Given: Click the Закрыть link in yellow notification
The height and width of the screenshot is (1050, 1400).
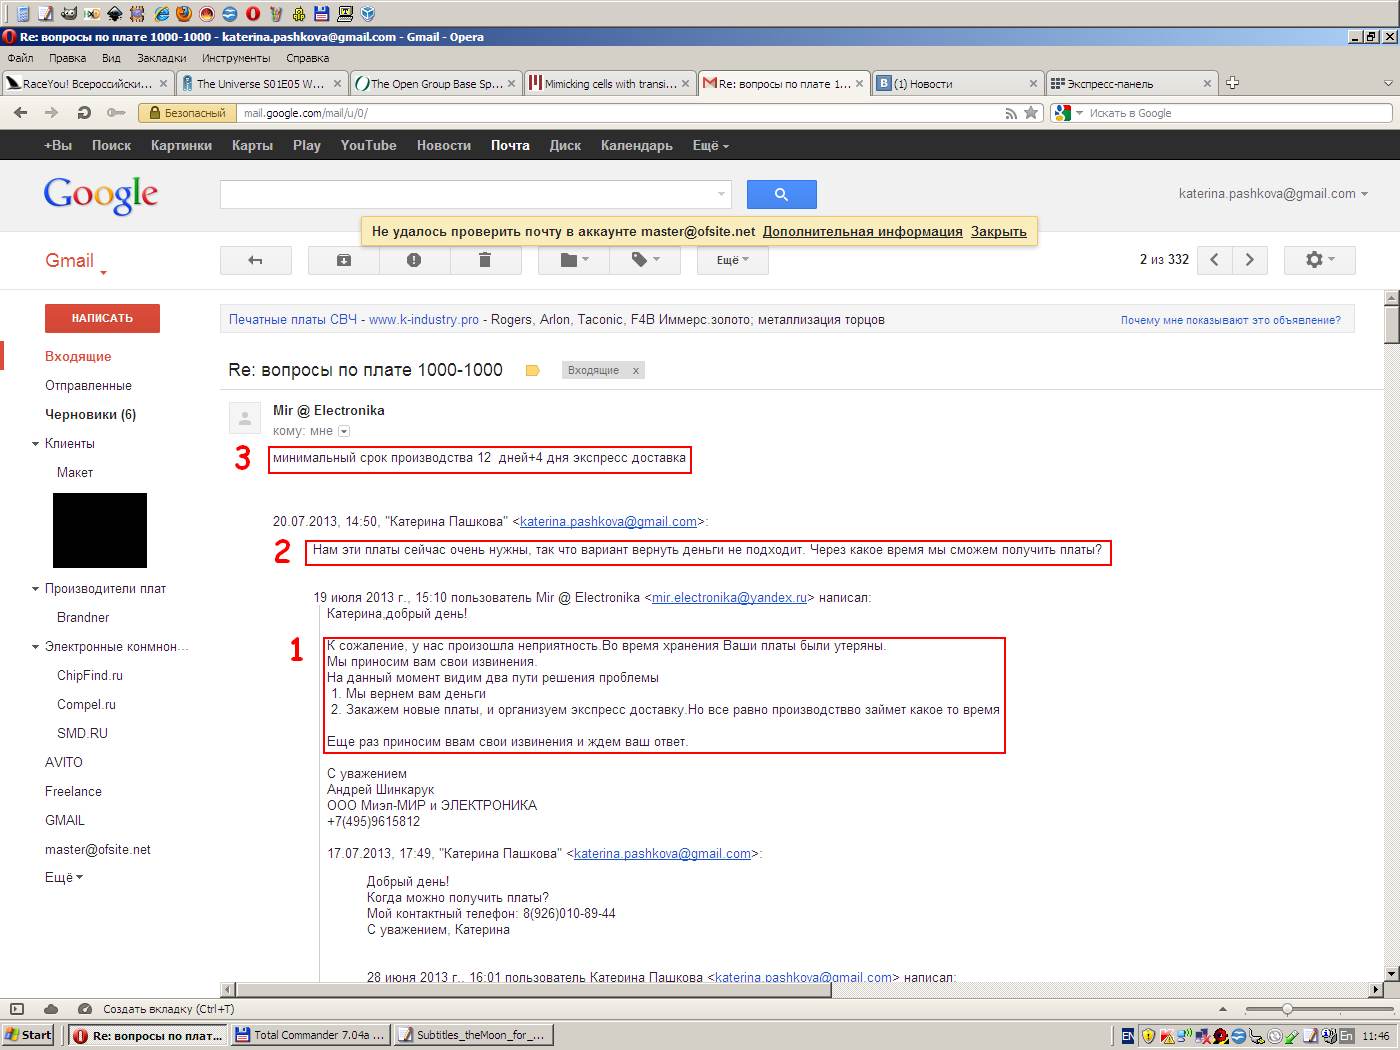Looking at the screenshot, I should click(x=998, y=231).
